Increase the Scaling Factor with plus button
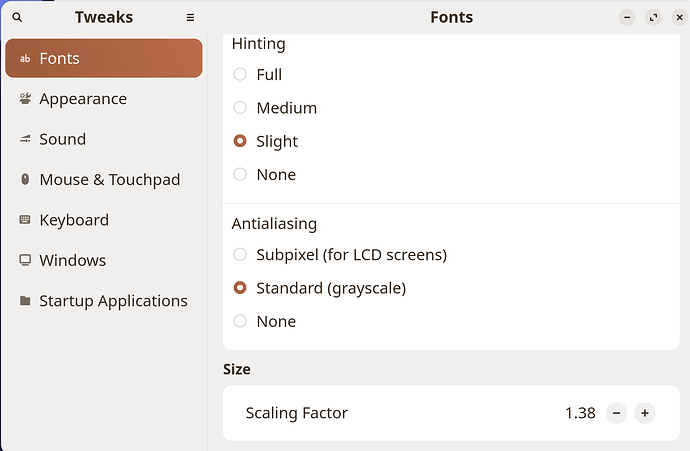The width and height of the screenshot is (690, 451). pos(645,413)
